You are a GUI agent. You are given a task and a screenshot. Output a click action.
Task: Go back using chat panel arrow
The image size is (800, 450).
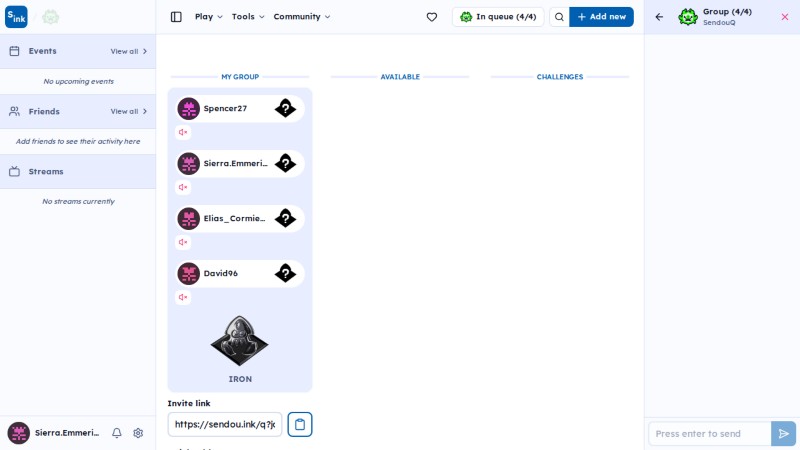point(659,17)
